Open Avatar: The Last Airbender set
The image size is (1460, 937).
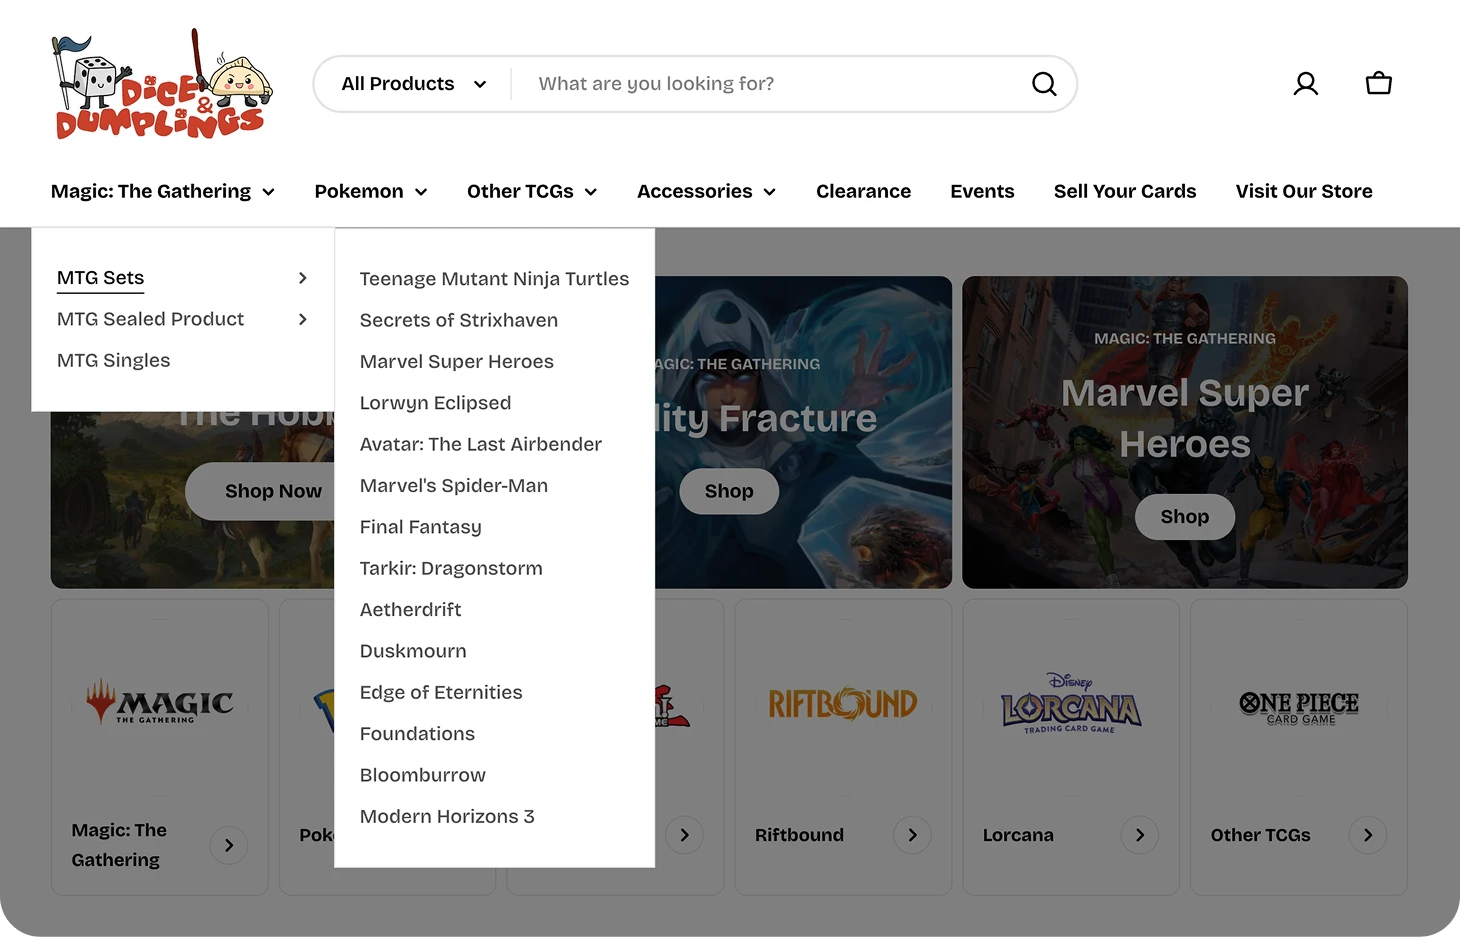[x=480, y=444]
